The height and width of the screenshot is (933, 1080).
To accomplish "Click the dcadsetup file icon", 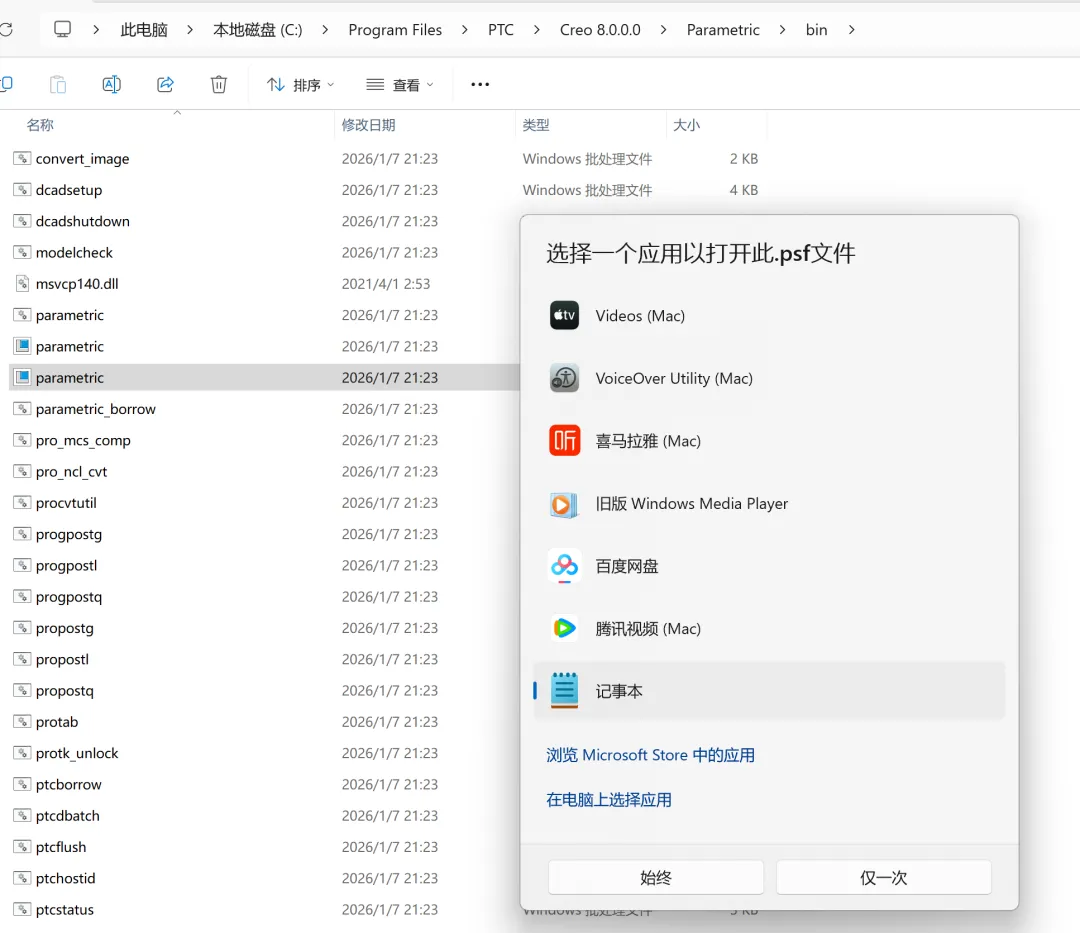I will click(22, 189).
